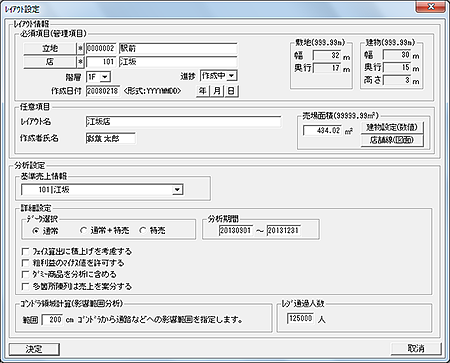
Task: Click the 分析期間 end date 20131231
Action: 283,231
